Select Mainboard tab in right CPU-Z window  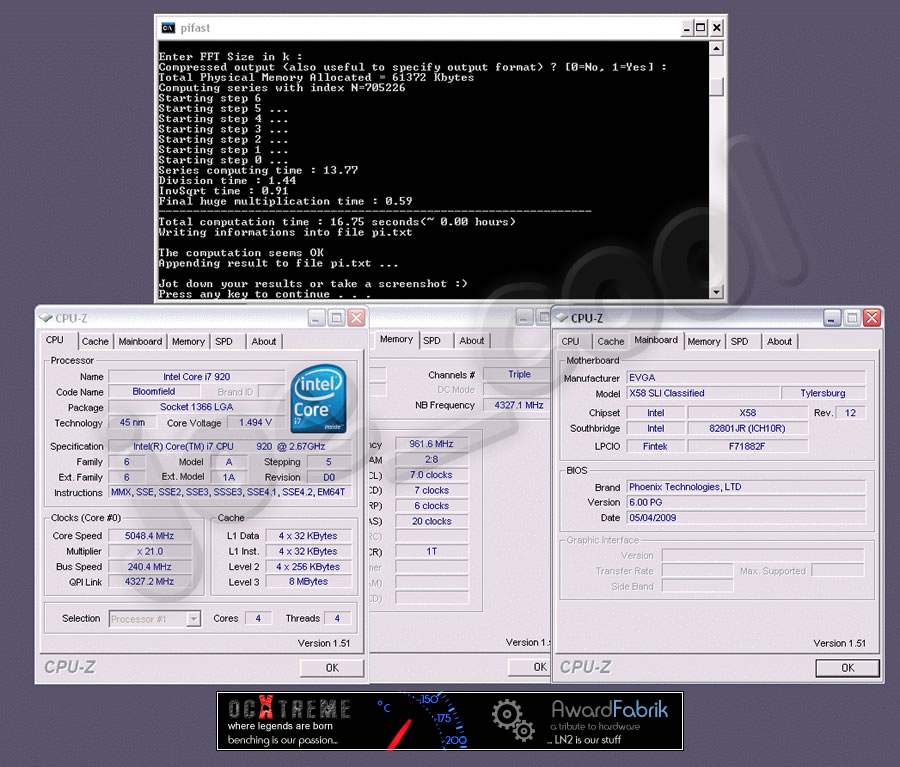tap(656, 340)
